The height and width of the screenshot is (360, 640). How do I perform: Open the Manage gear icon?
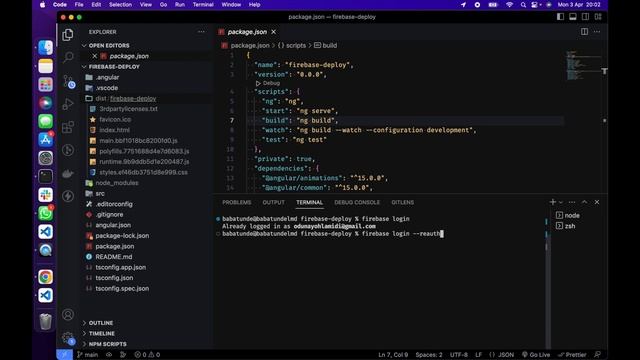tap(68, 338)
